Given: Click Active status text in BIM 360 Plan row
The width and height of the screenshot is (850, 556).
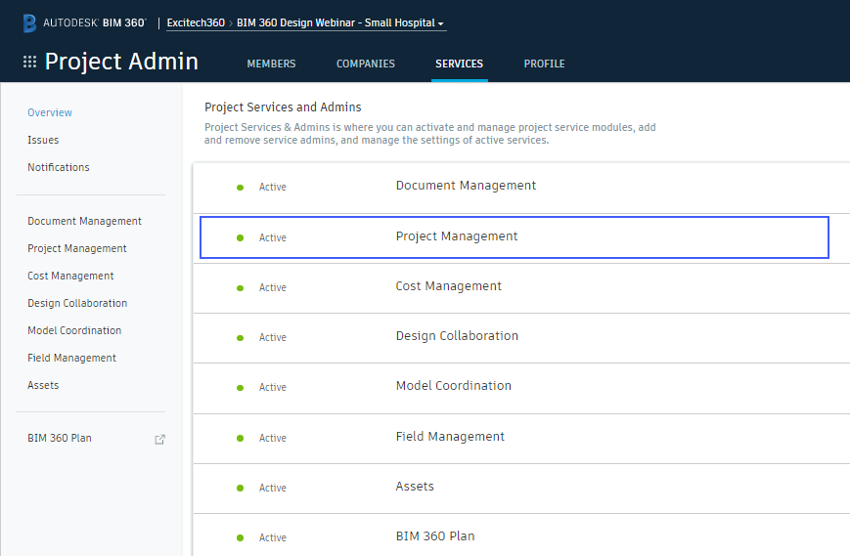Looking at the screenshot, I should pyautogui.click(x=273, y=538).
